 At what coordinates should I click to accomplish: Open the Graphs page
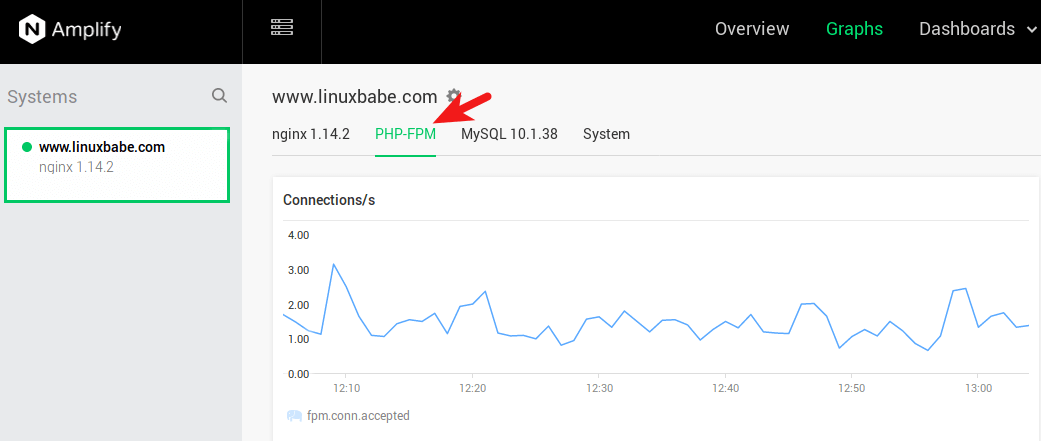tap(854, 29)
